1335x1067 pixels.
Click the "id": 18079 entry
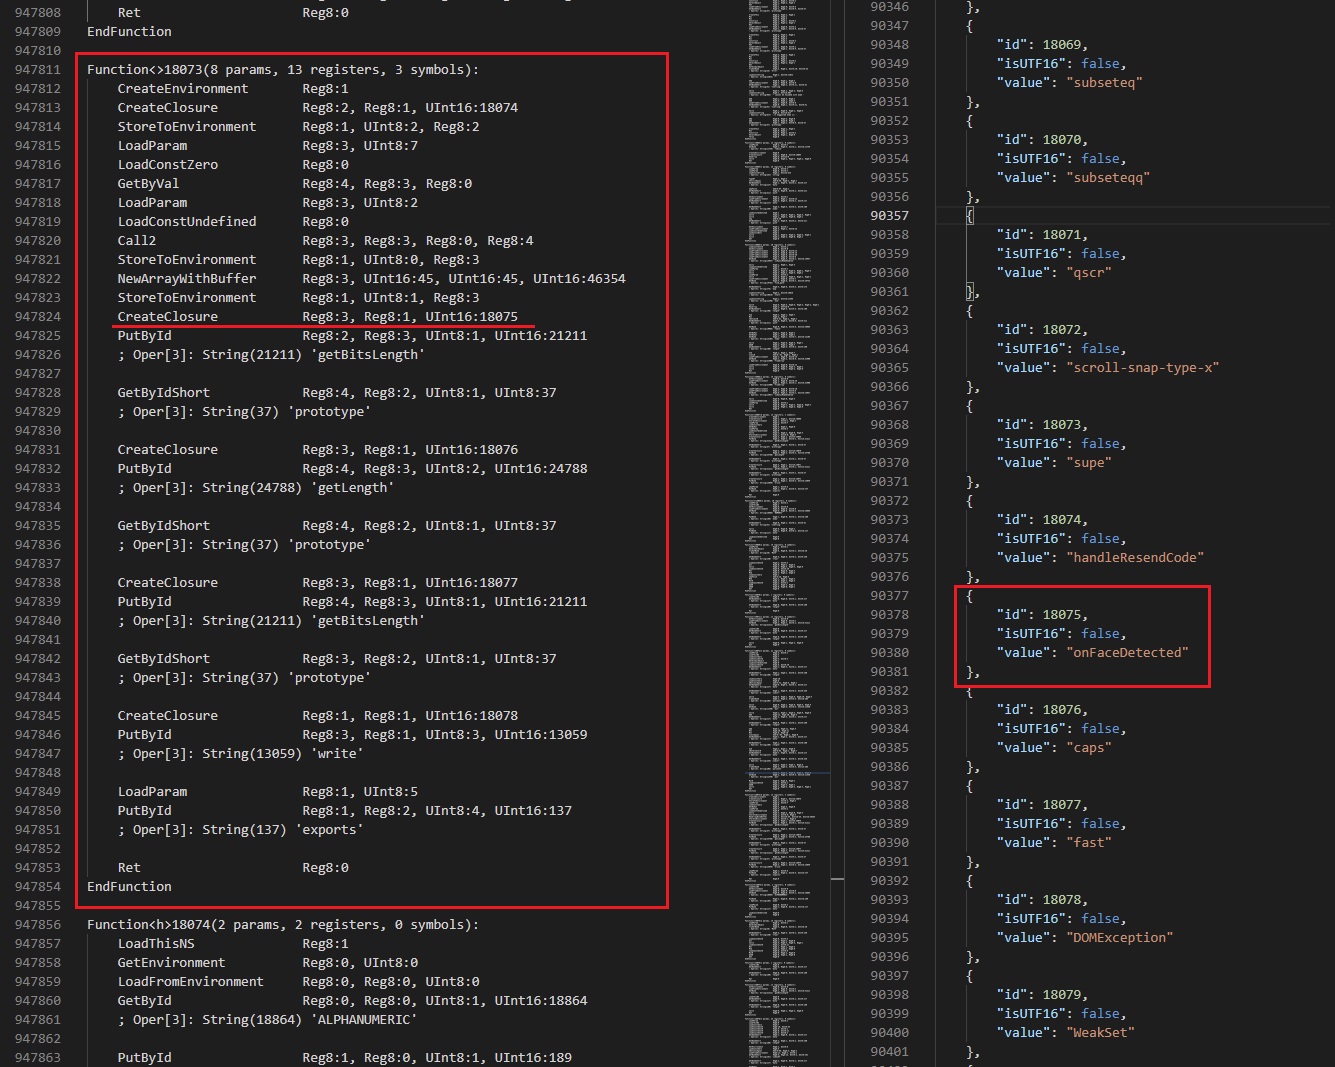tap(1042, 995)
